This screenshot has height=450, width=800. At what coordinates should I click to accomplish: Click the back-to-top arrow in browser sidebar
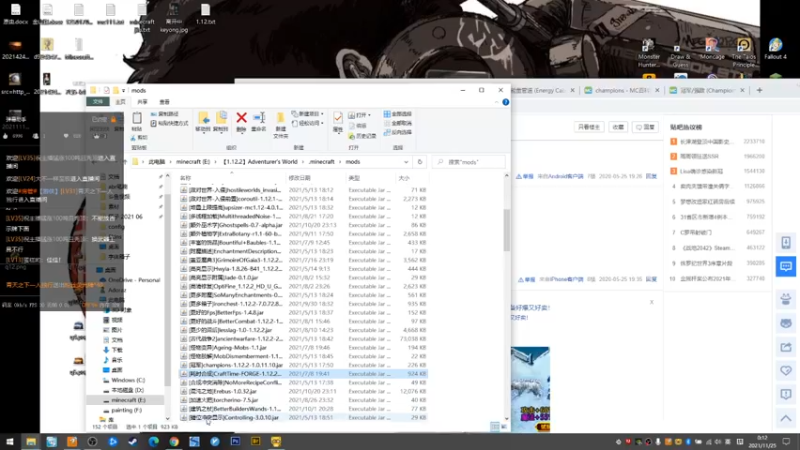click(x=786, y=418)
